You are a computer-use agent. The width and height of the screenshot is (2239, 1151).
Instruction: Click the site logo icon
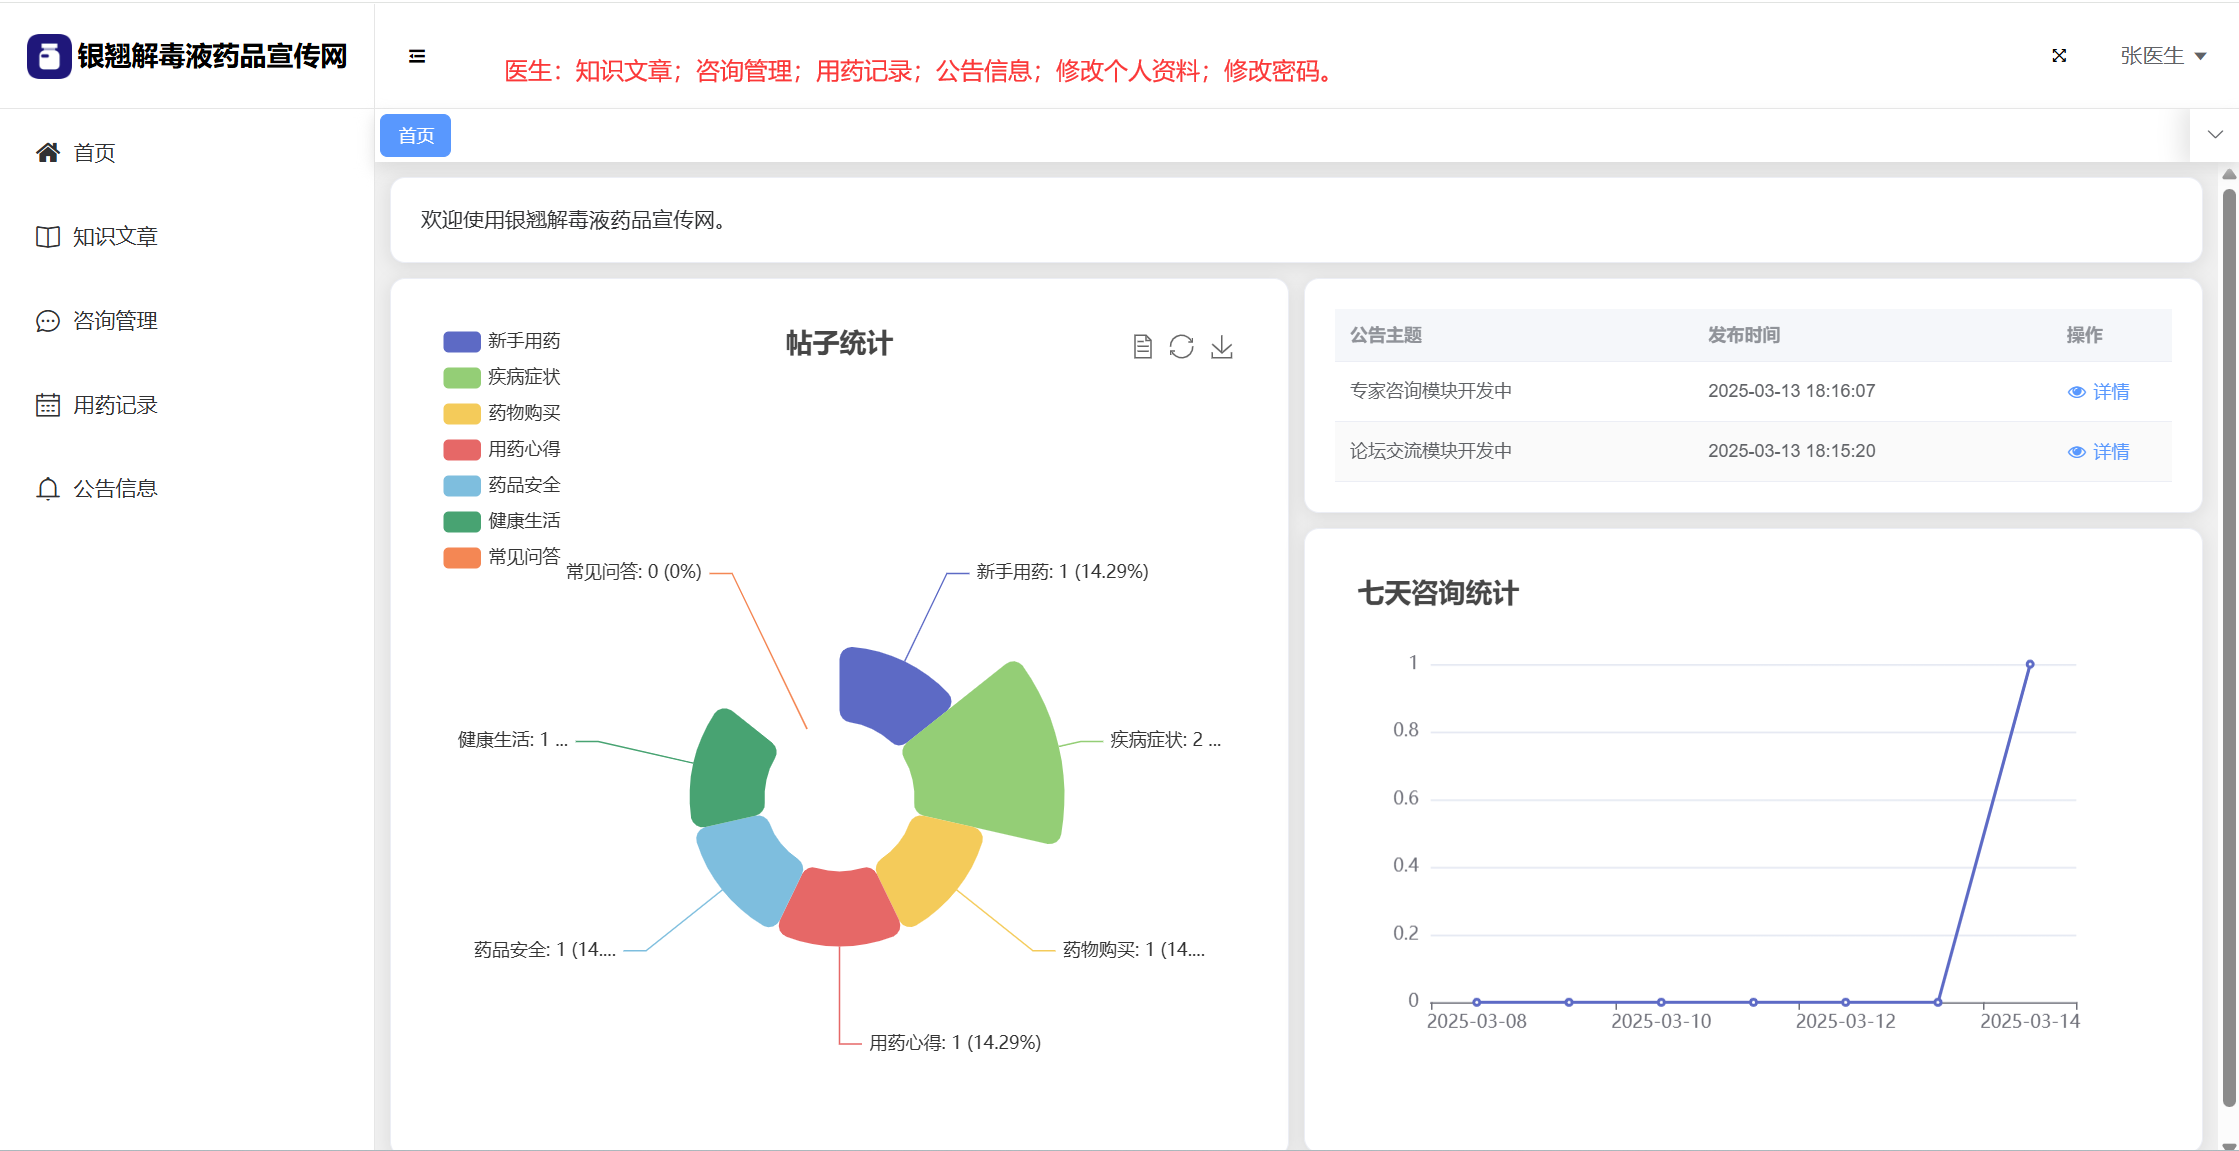point(49,56)
